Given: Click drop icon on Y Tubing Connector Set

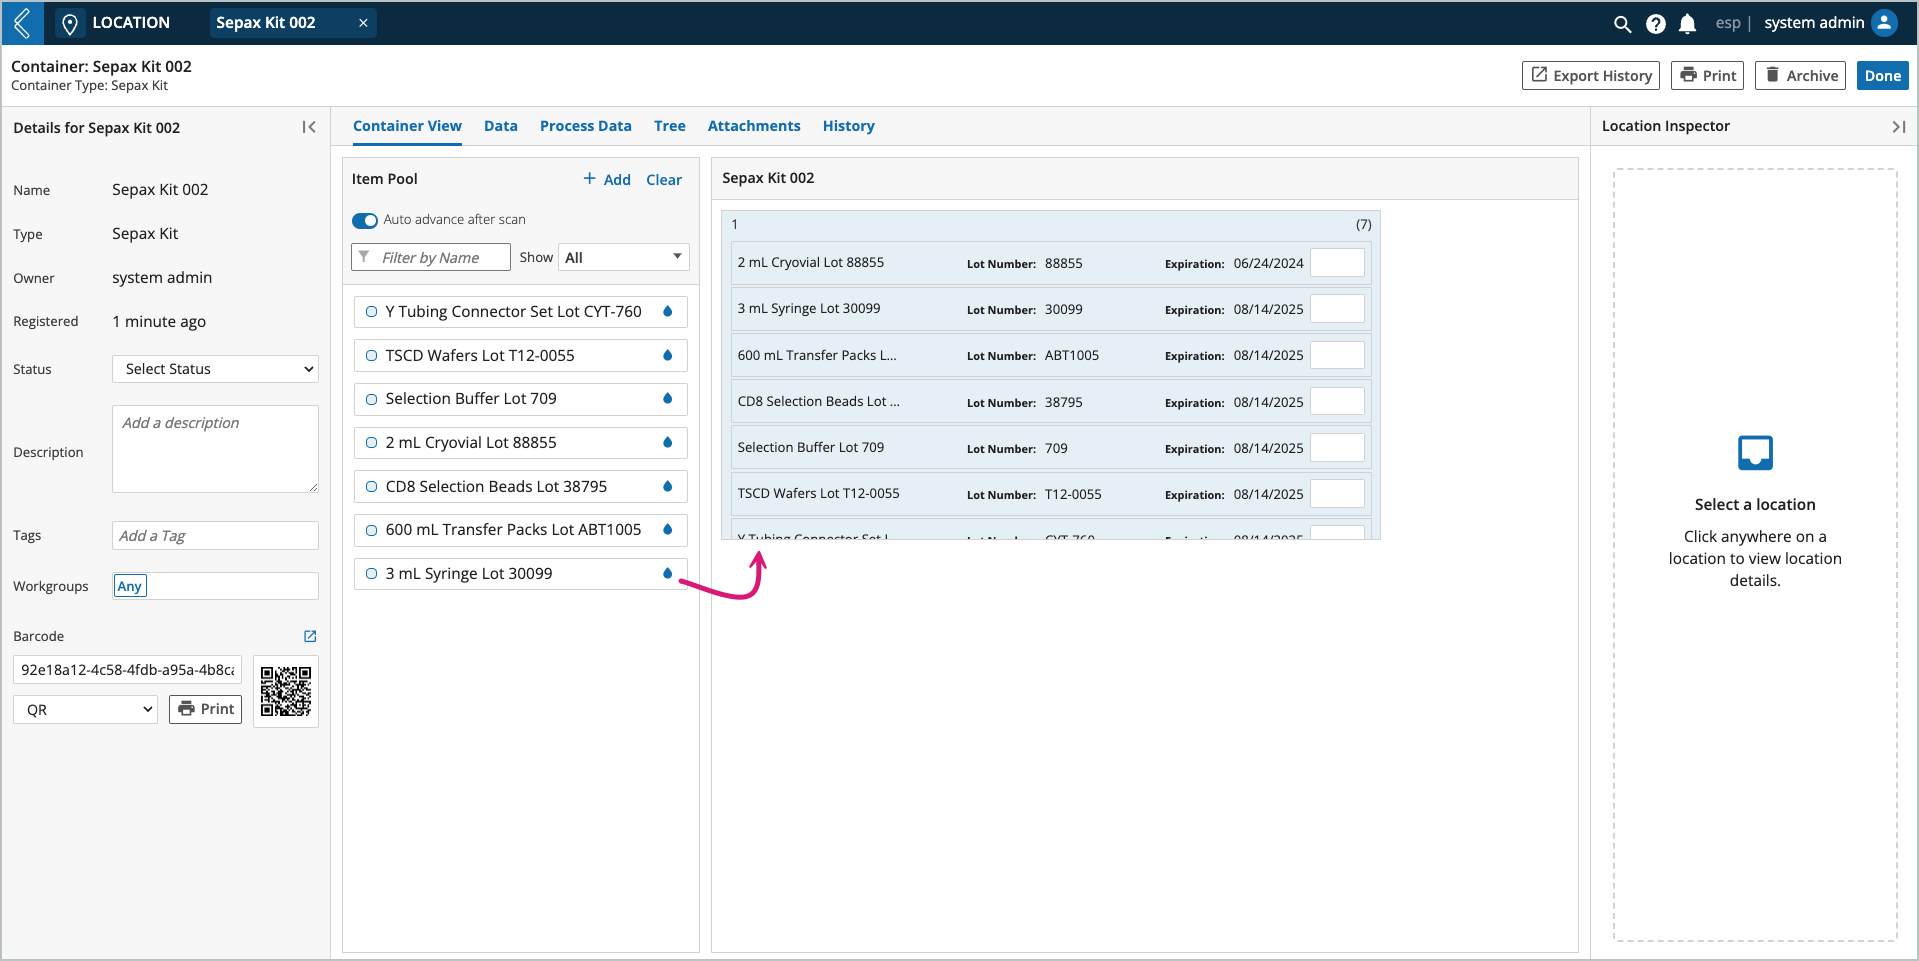Looking at the screenshot, I should point(667,311).
